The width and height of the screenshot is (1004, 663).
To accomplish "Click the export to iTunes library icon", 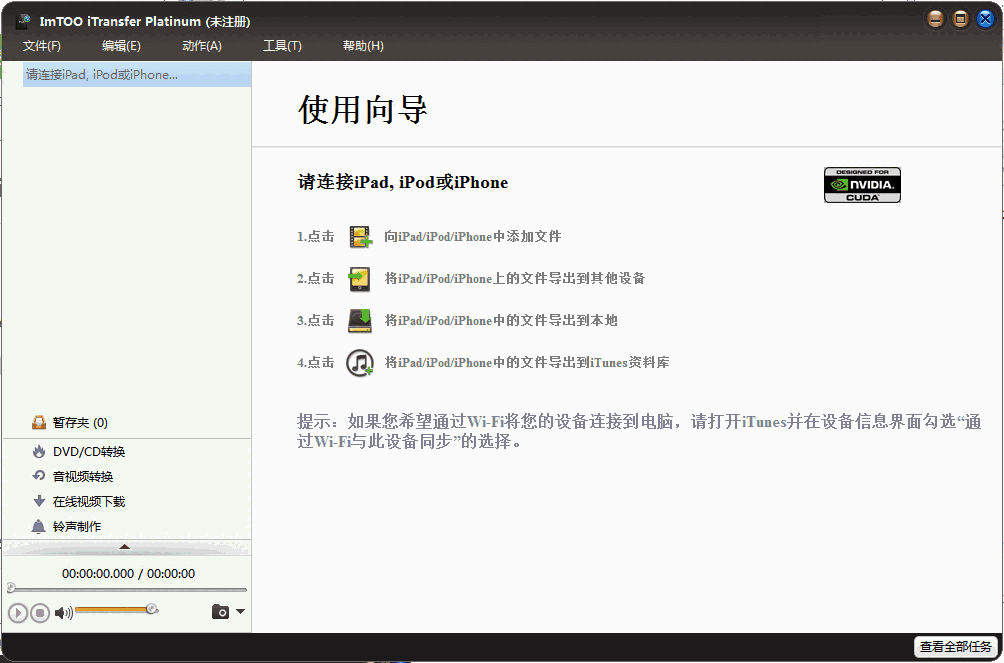I will [x=358, y=362].
